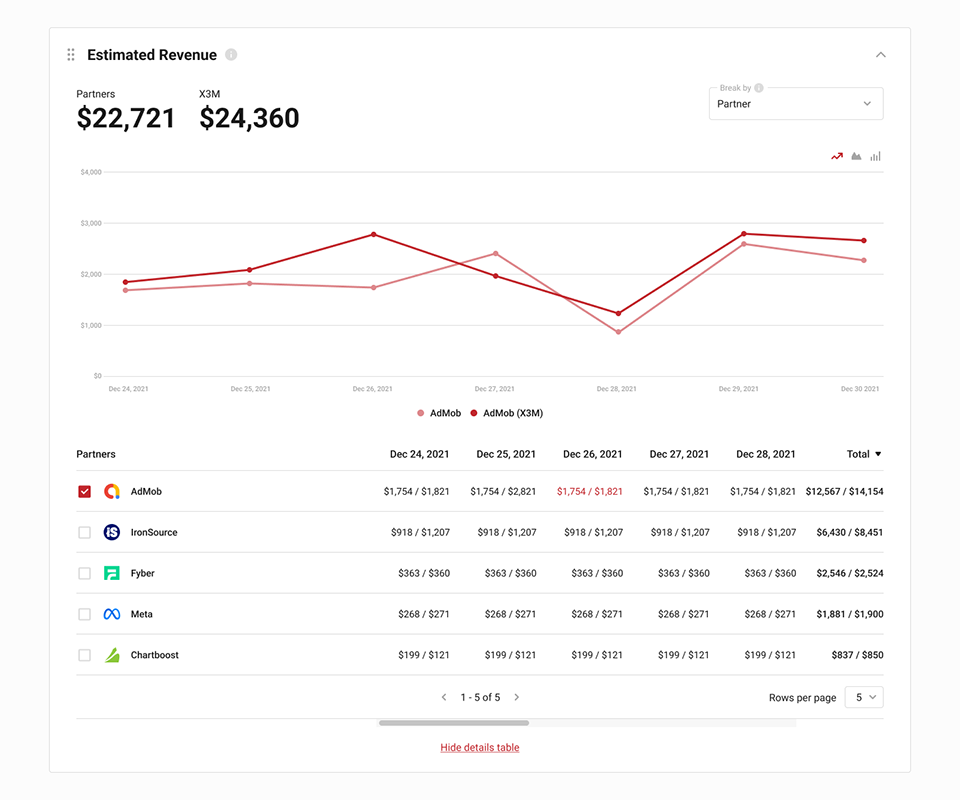Open the Break by Partner dropdown
The height and width of the screenshot is (800, 960).
pyautogui.click(x=796, y=103)
